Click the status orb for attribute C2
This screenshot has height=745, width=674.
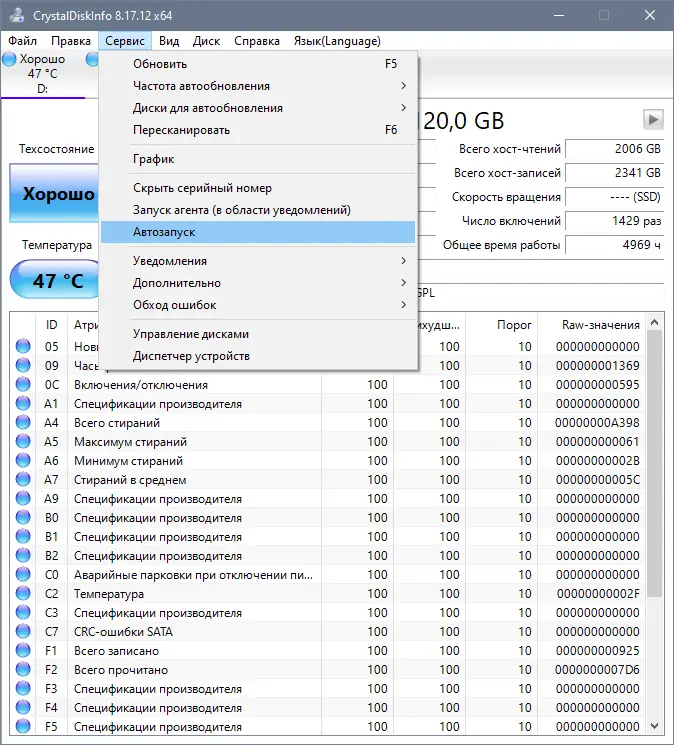(x=23, y=593)
